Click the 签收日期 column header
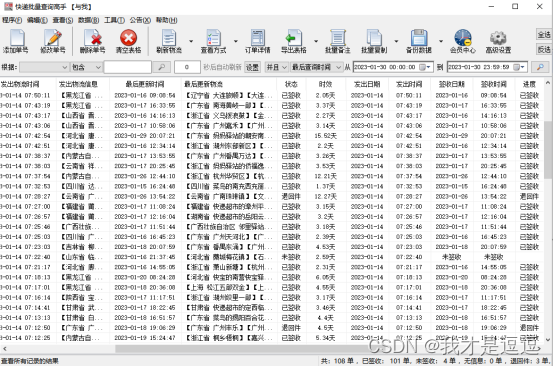The height and width of the screenshot is (366, 554). tap(452, 84)
